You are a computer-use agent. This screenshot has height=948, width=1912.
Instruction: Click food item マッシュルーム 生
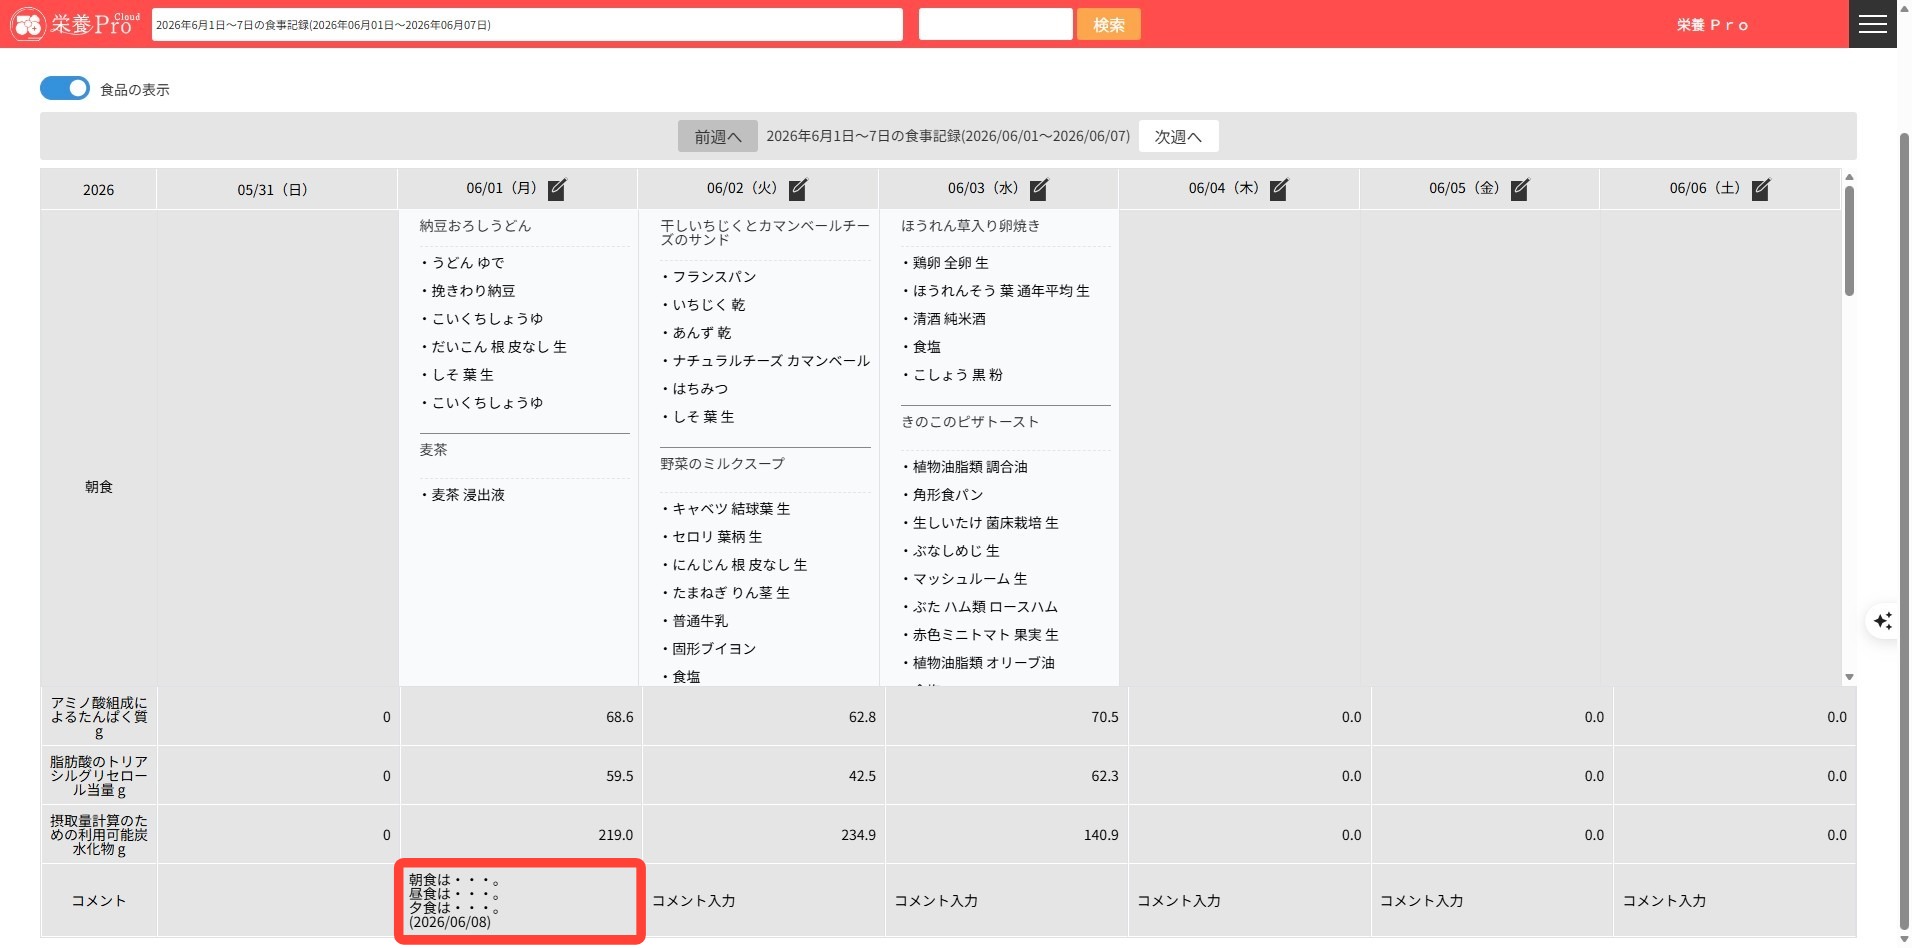970,579
